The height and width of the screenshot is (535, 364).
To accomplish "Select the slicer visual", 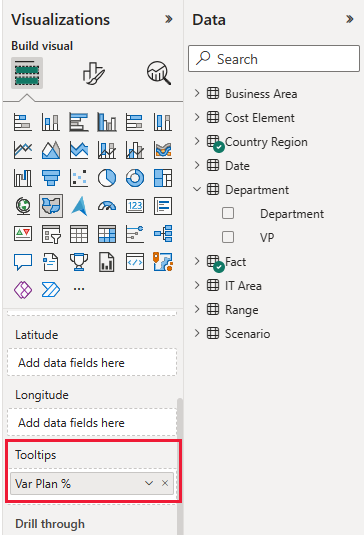I will pyautogui.click(x=51, y=234).
